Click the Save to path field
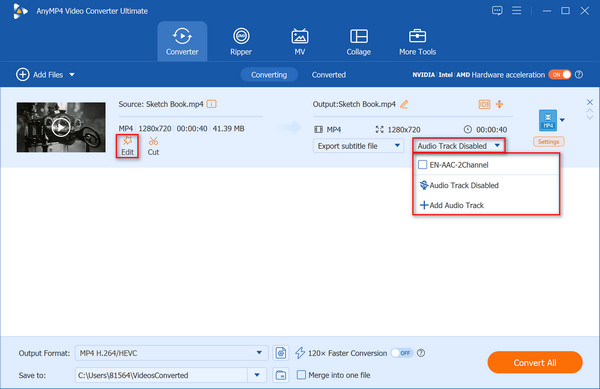This screenshot has height=389, width=600. (161, 375)
